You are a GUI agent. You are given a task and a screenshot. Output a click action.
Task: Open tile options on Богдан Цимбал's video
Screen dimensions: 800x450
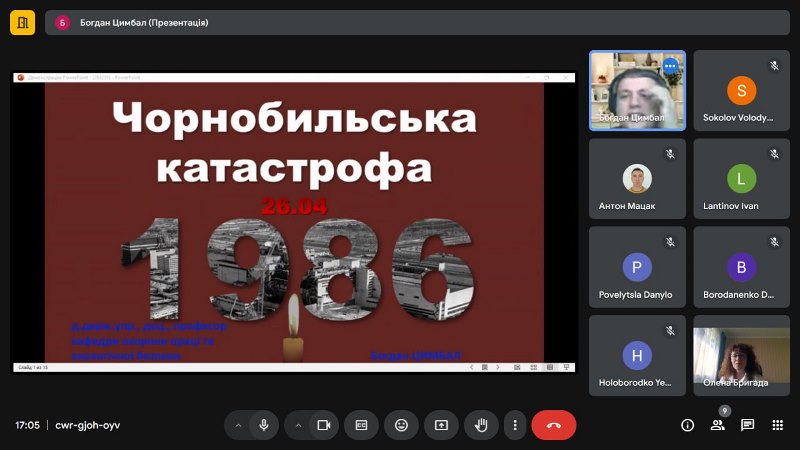670,66
